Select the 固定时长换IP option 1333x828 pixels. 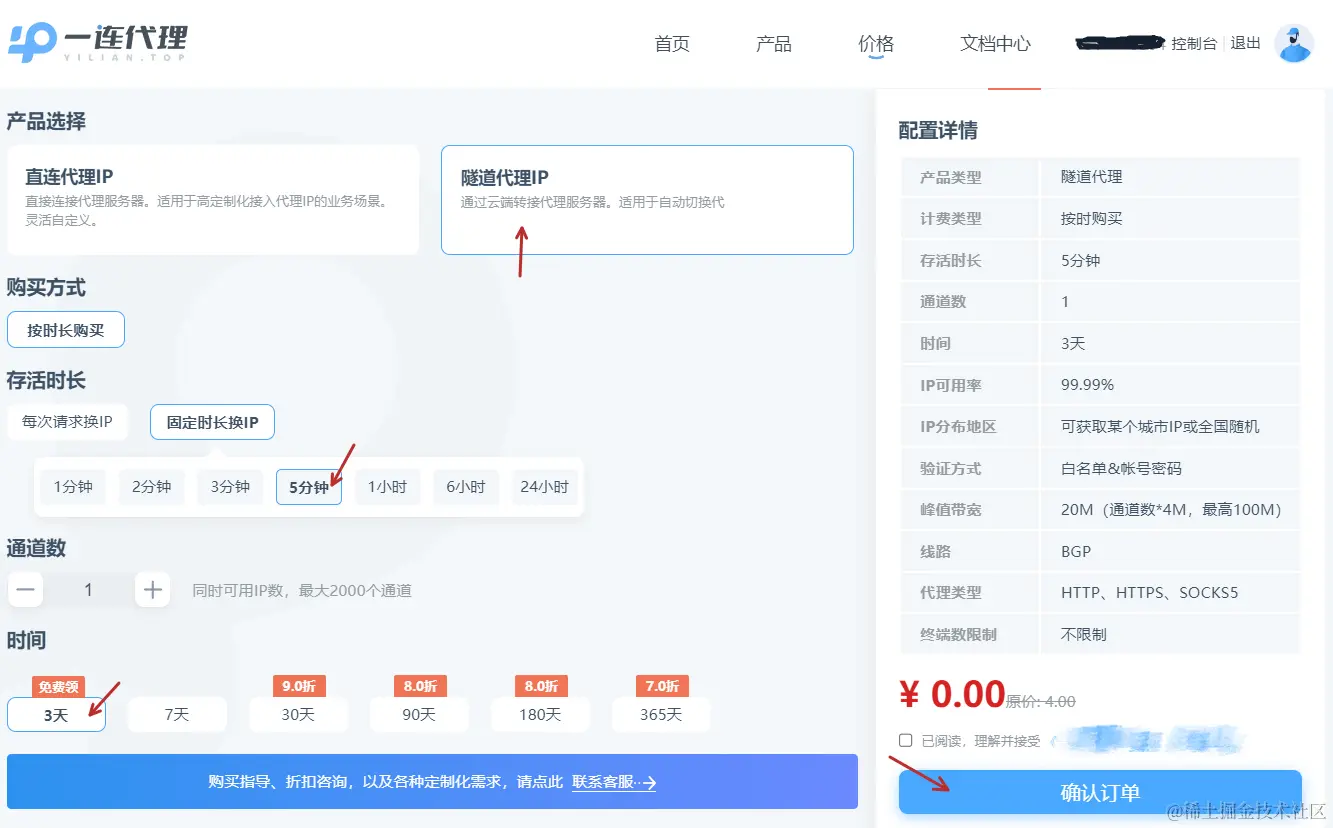click(212, 422)
